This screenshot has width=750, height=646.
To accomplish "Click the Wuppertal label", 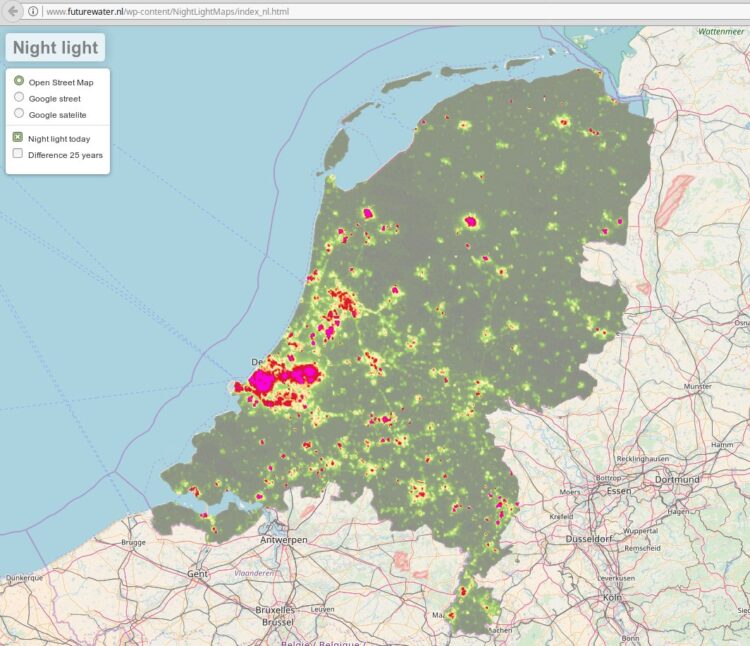I will pyautogui.click(x=640, y=531).
